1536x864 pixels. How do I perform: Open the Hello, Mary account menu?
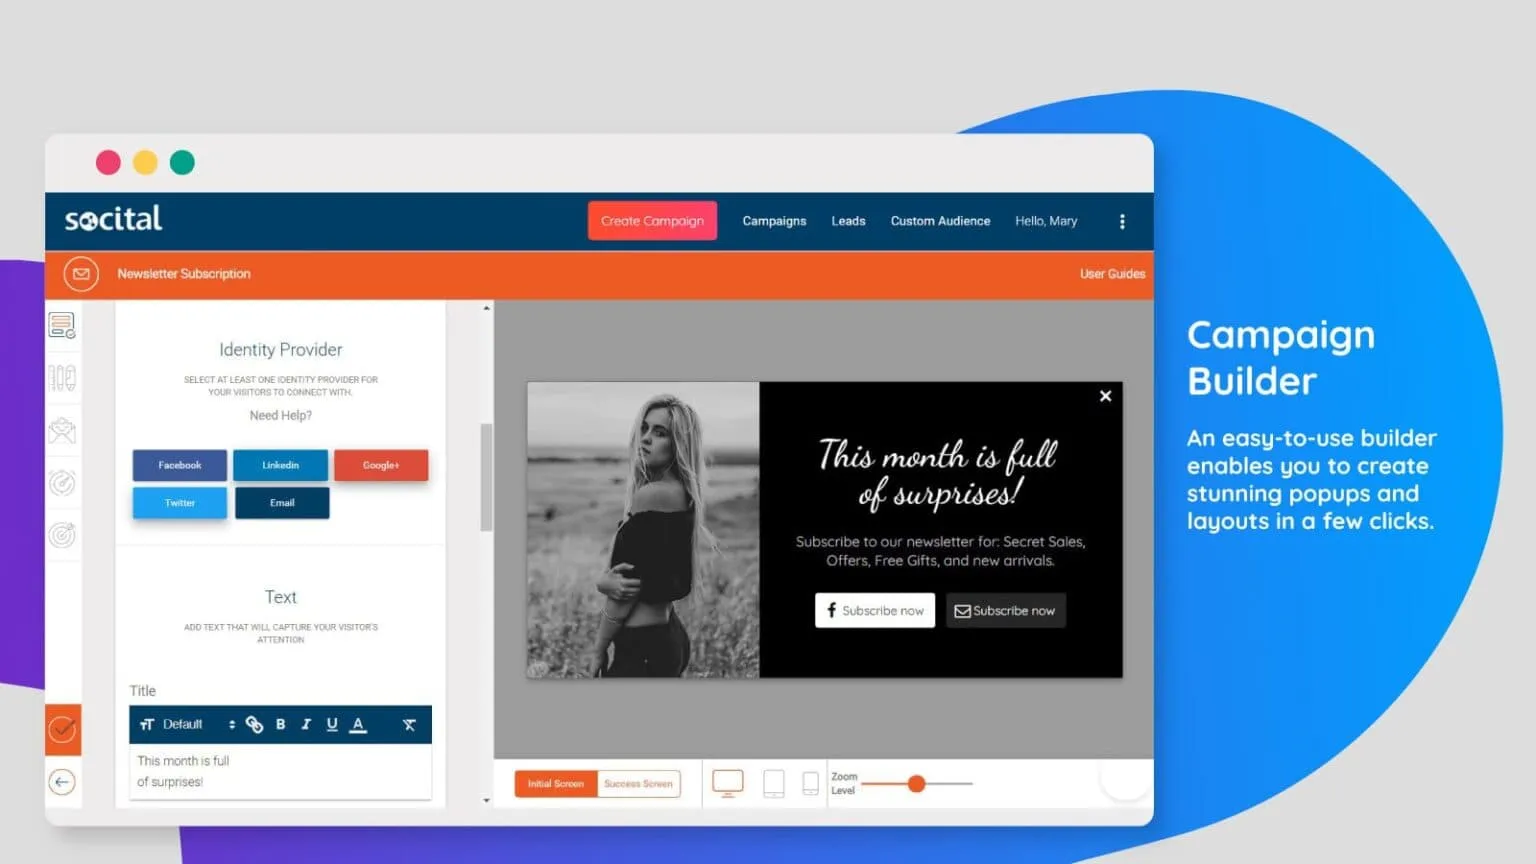1046,221
